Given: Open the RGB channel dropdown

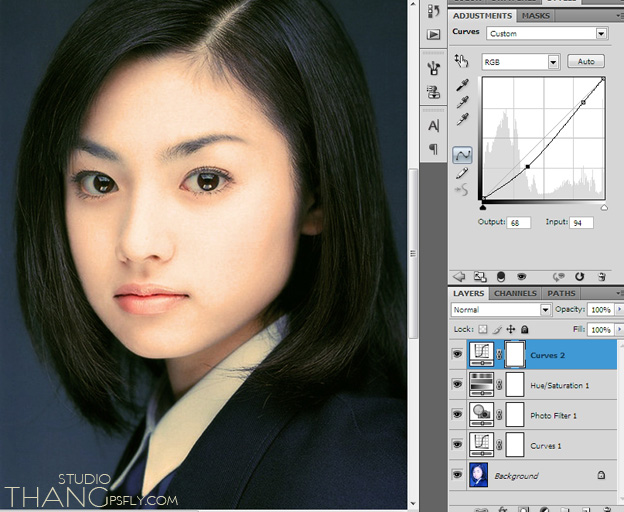Looking at the screenshot, I should (521, 62).
